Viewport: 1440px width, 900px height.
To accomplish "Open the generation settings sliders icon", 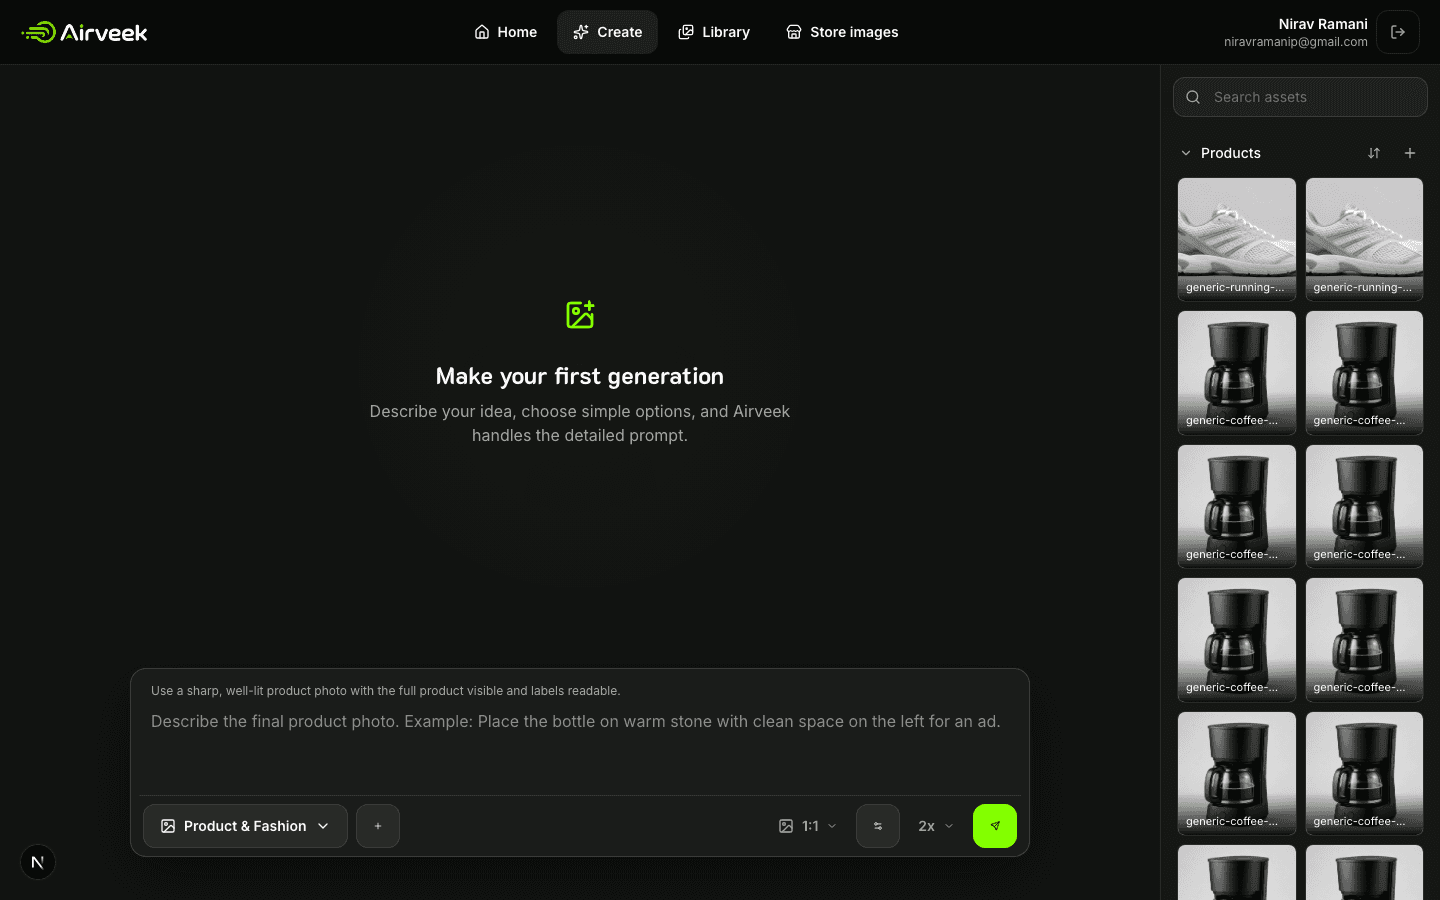I will 878,826.
